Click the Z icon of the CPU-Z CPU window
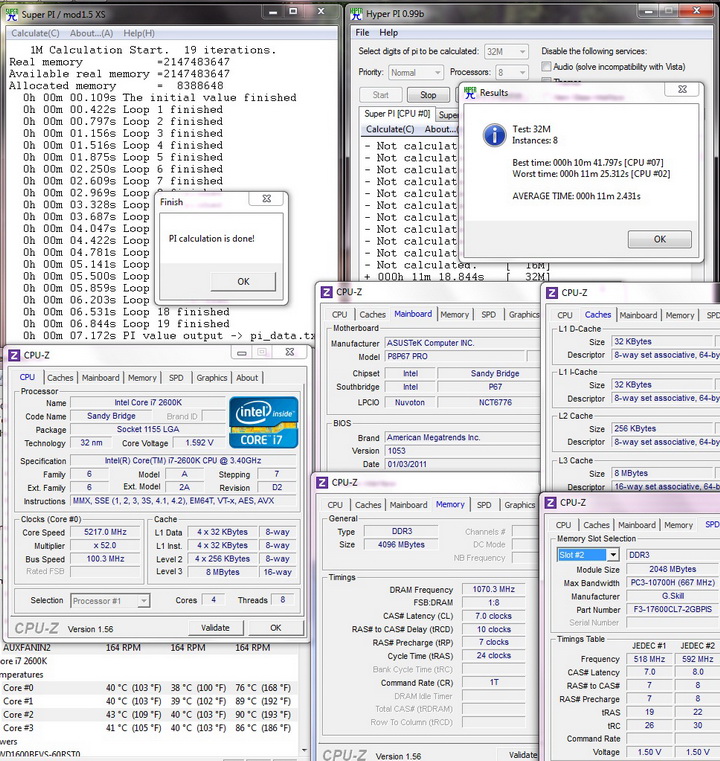This screenshot has width=720, height=761. point(14,355)
